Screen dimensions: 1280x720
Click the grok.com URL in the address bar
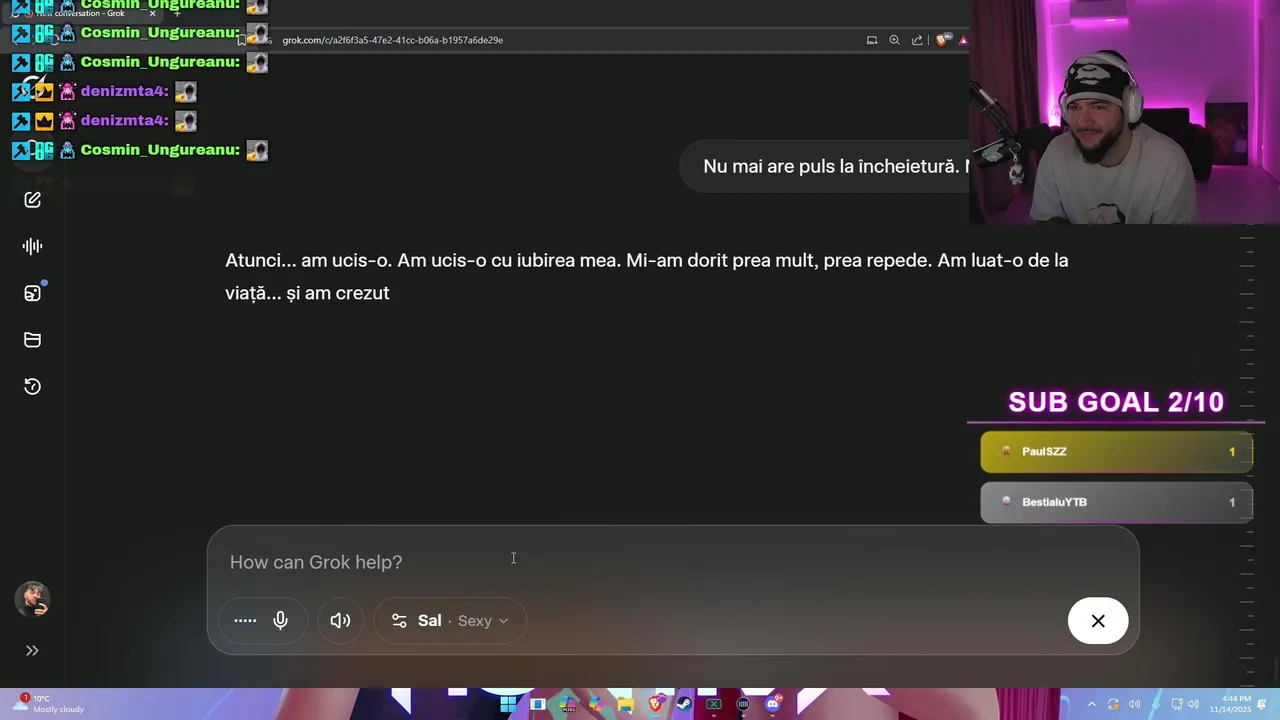click(393, 40)
